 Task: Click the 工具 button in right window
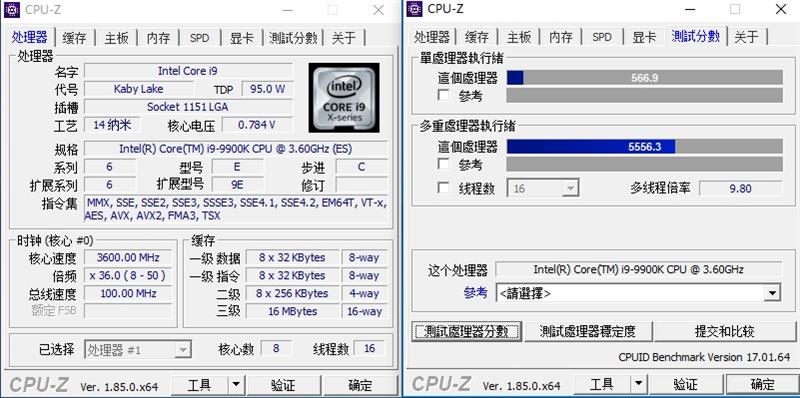(x=602, y=384)
